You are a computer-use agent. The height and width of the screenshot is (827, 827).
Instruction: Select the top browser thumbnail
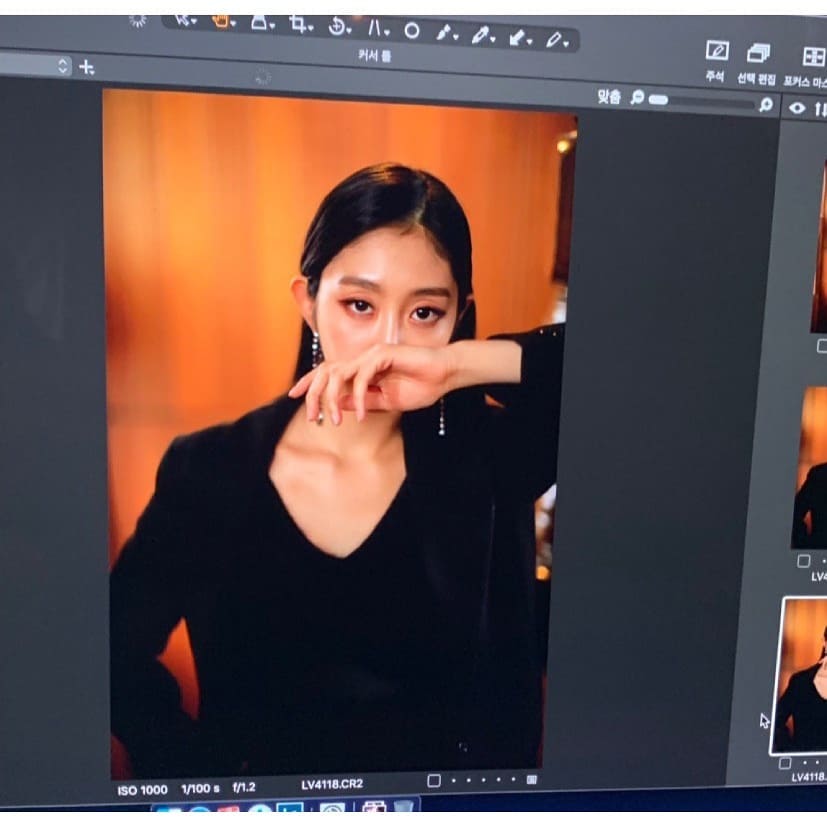coord(819,245)
